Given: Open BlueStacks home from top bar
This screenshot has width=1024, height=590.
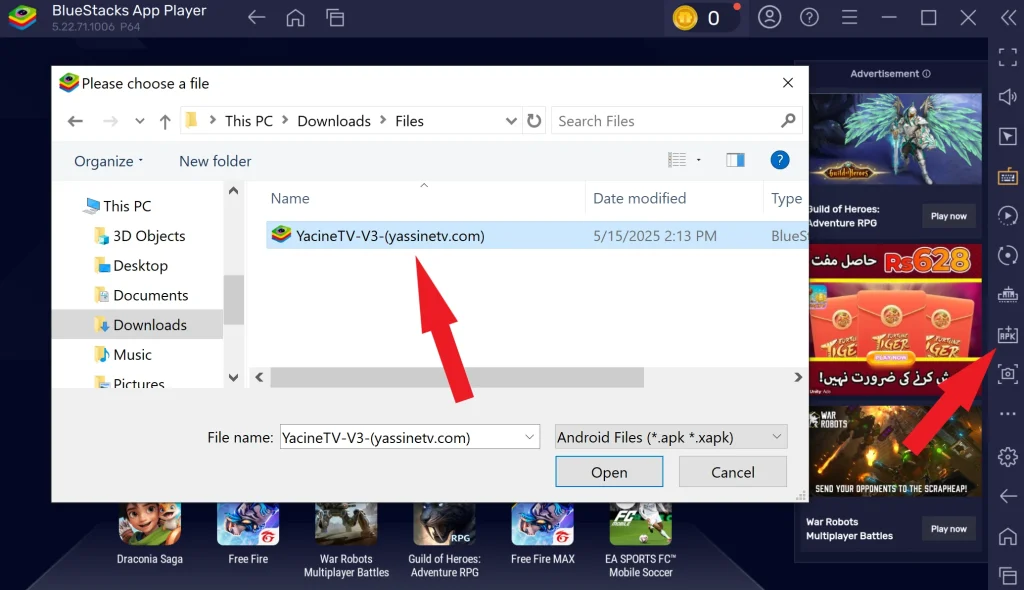Looking at the screenshot, I should coord(295,18).
